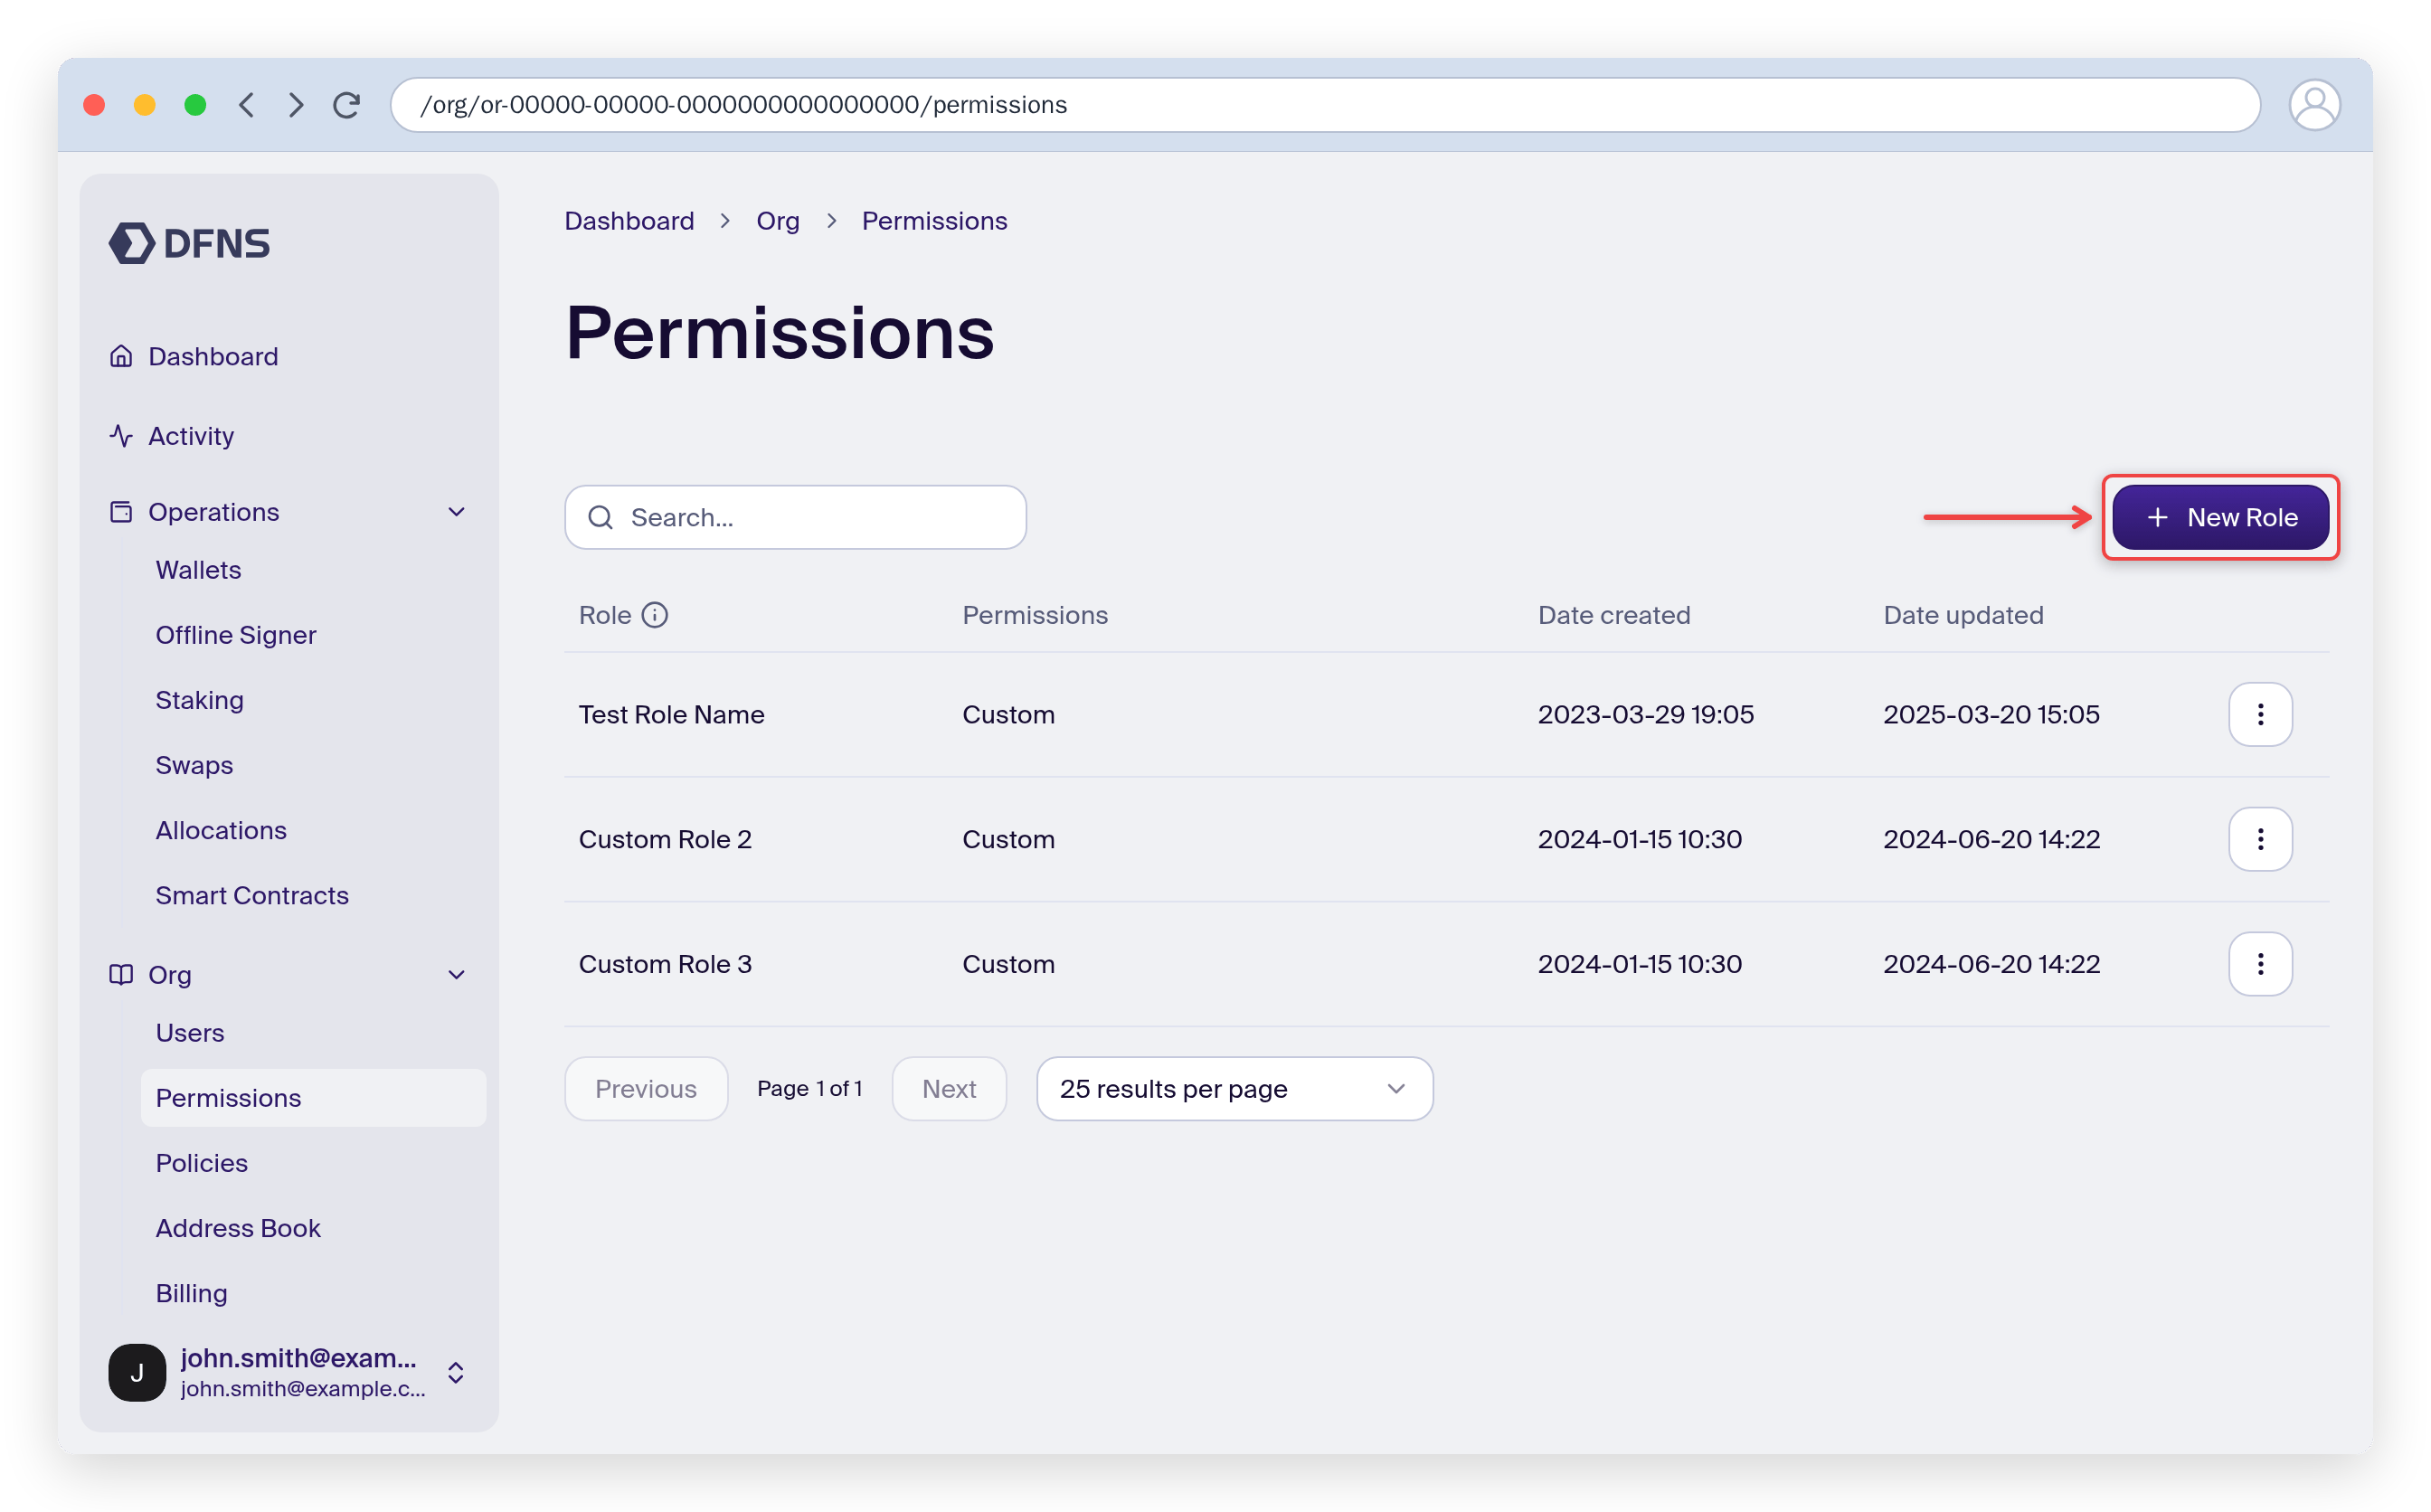Open the menu for Custom Role 3
The width and height of the screenshot is (2431, 1512).
[2259, 964]
